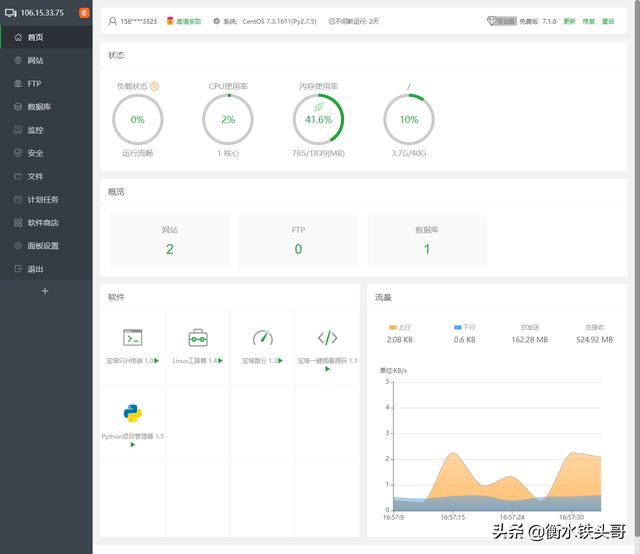Click the 文件 folder icon in sidebar
640x554 pixels.
coord(18,176)
